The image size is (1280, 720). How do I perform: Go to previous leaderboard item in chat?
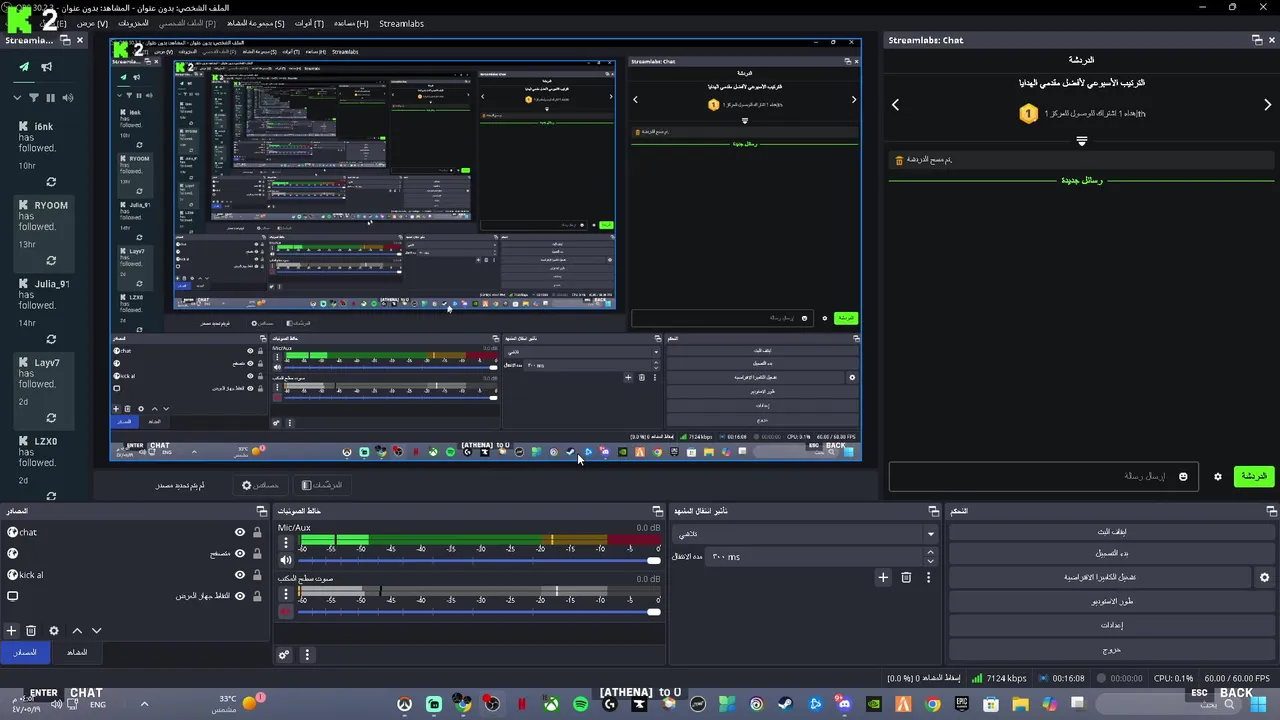895,104
